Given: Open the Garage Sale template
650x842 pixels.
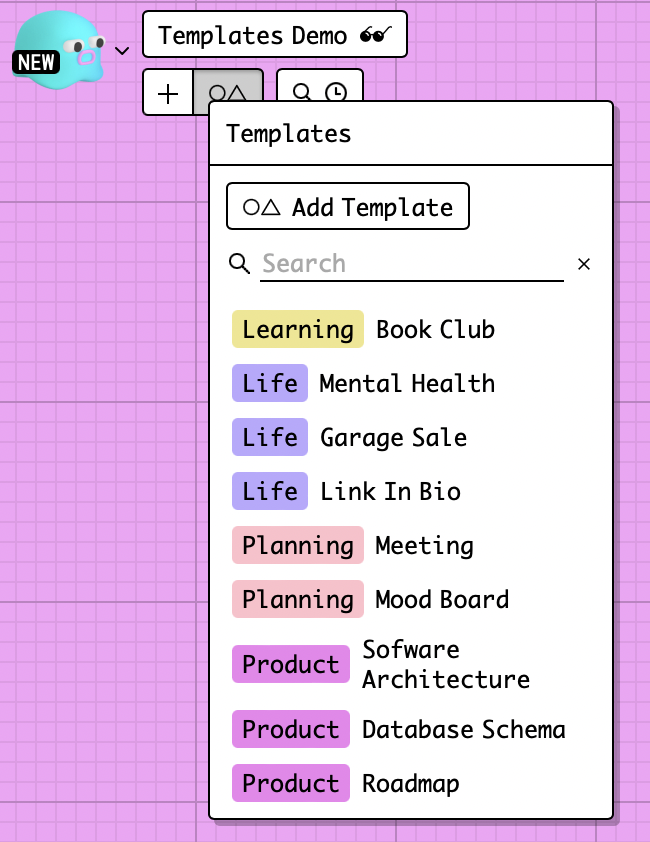Looking at the screenshot, I should [x=393, y=438].
